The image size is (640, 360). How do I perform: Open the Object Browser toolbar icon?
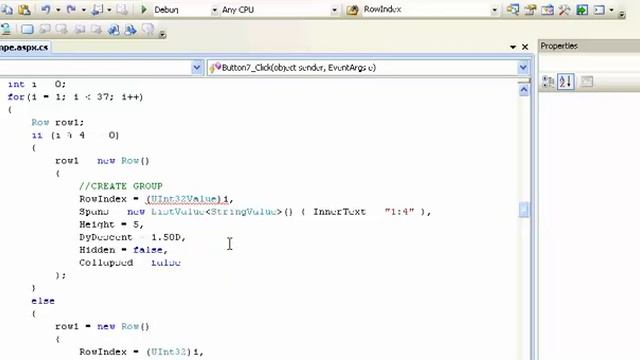[547, 9]
